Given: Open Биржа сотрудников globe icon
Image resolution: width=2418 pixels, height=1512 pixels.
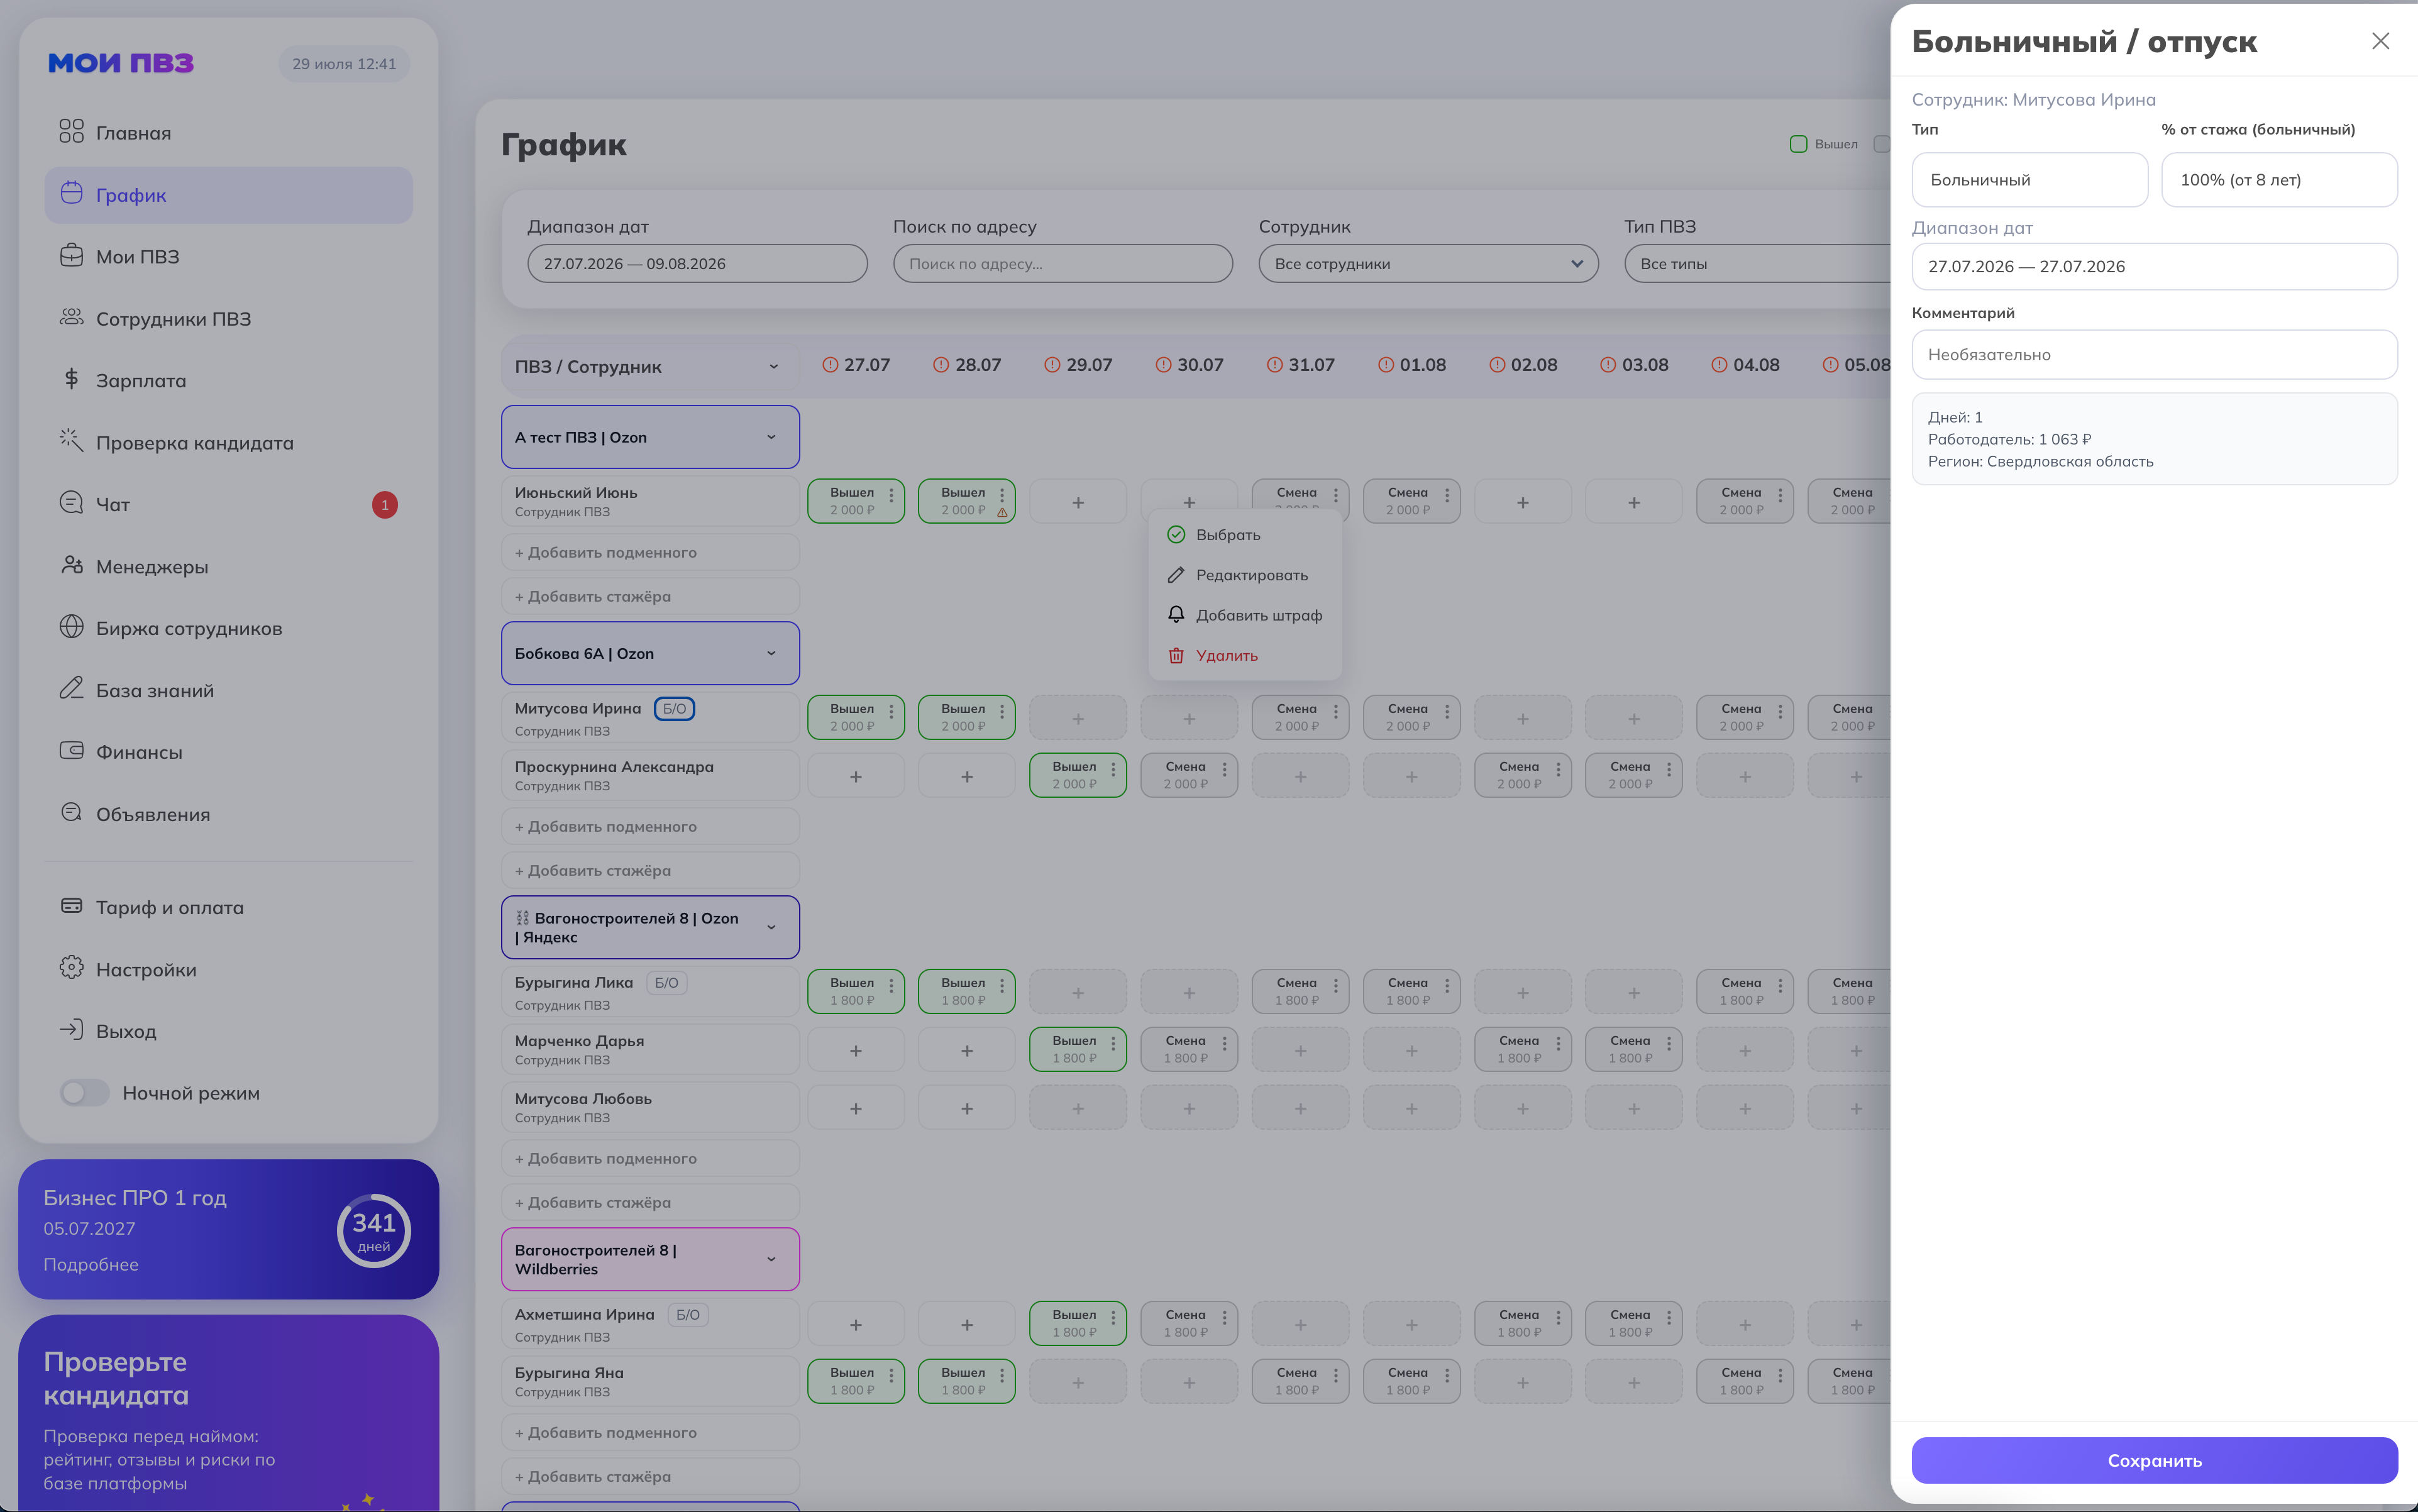Looking at the screenshot, I should coord(71,627).
